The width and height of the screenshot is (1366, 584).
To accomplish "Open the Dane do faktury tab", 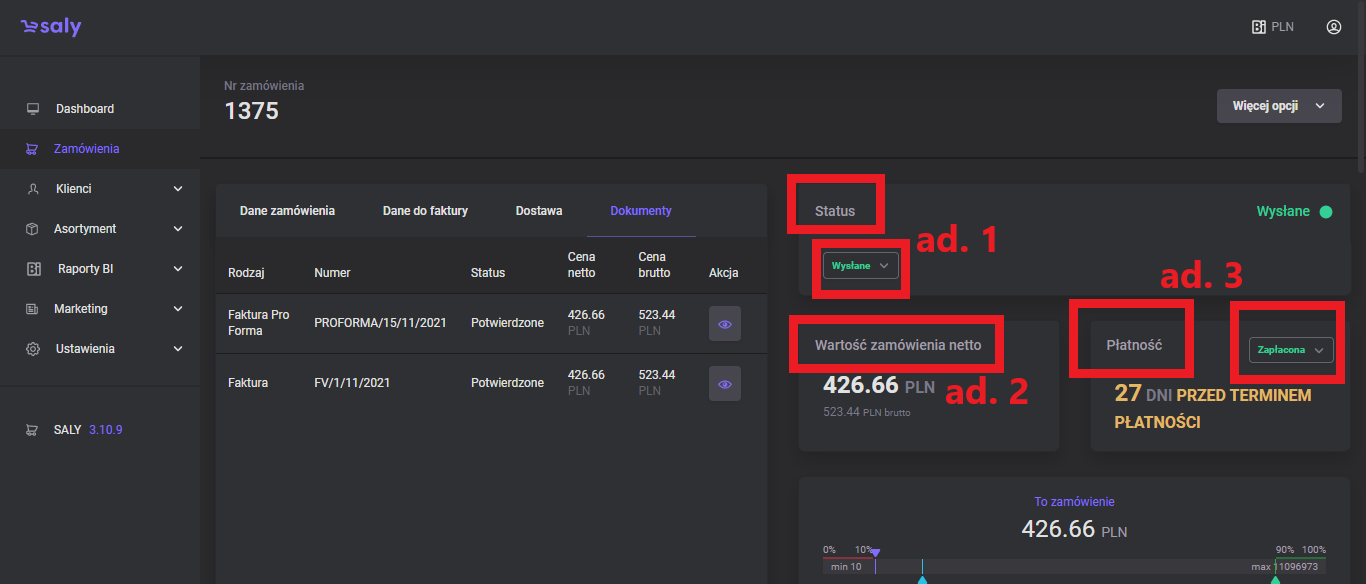I will click(425, 211).
